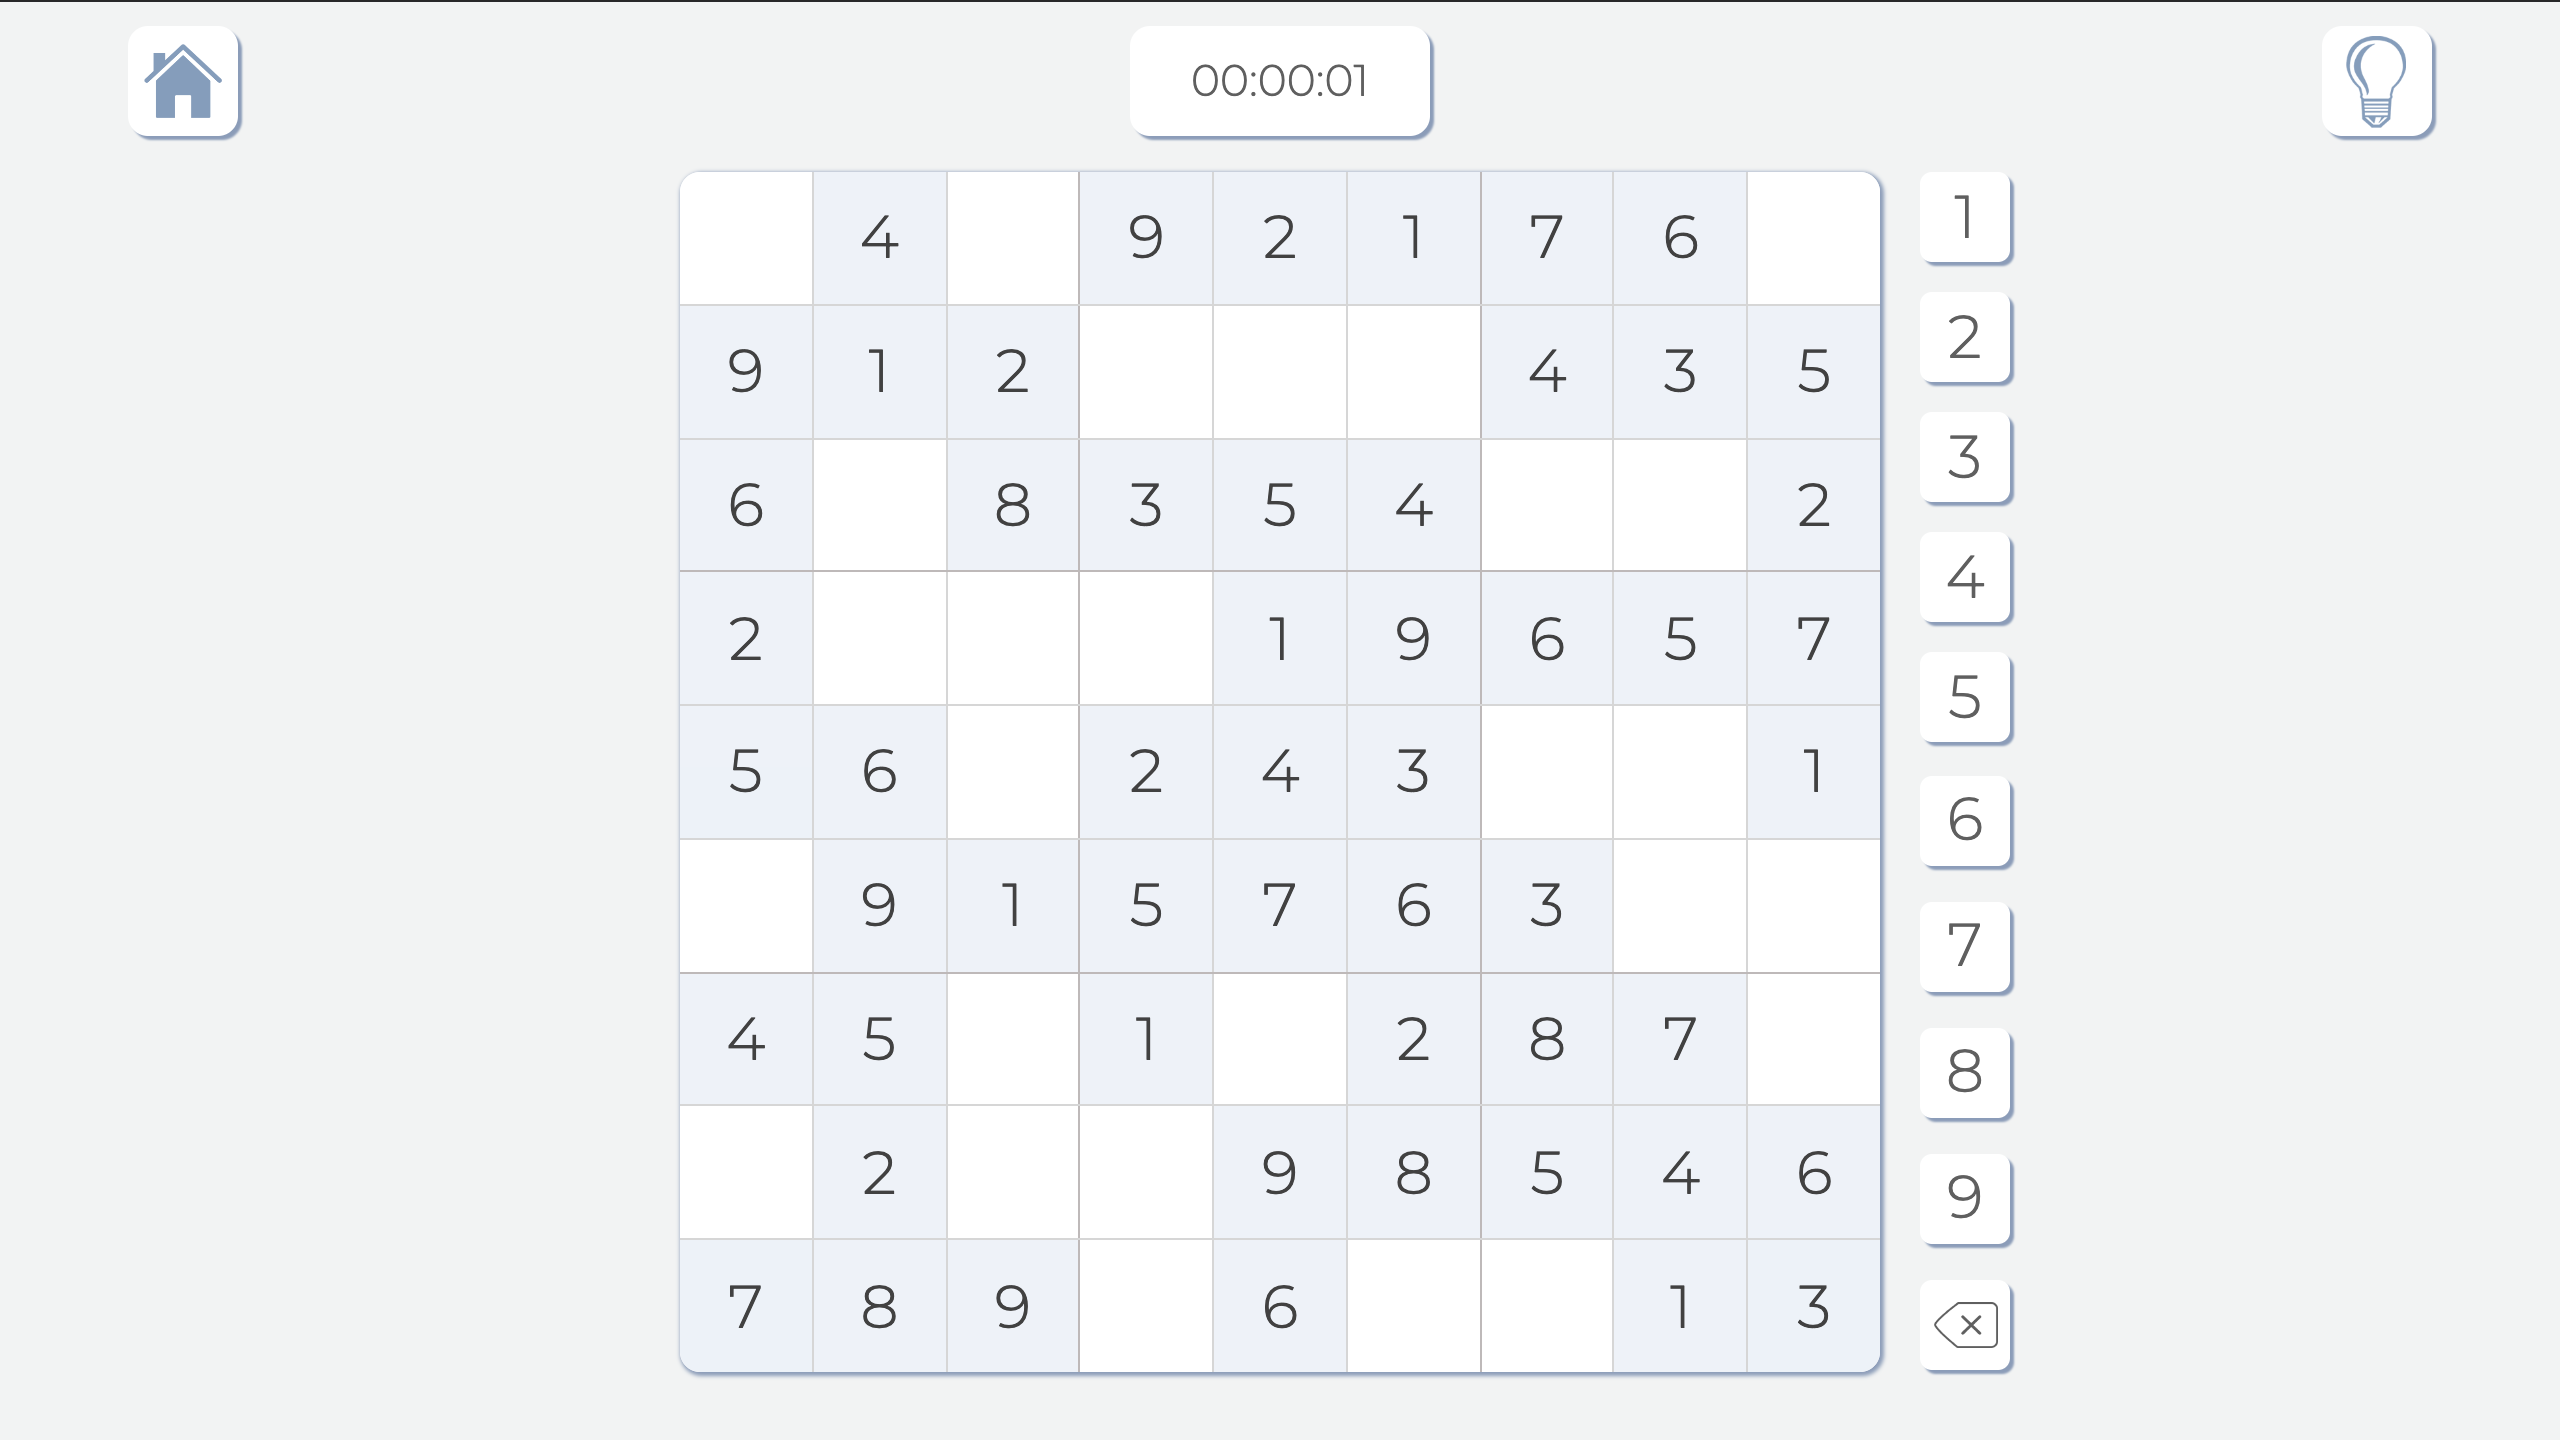Select empty cell between 6 and 8 in third row
Screen dimensions: 2560x1440
tap(879, 505)
